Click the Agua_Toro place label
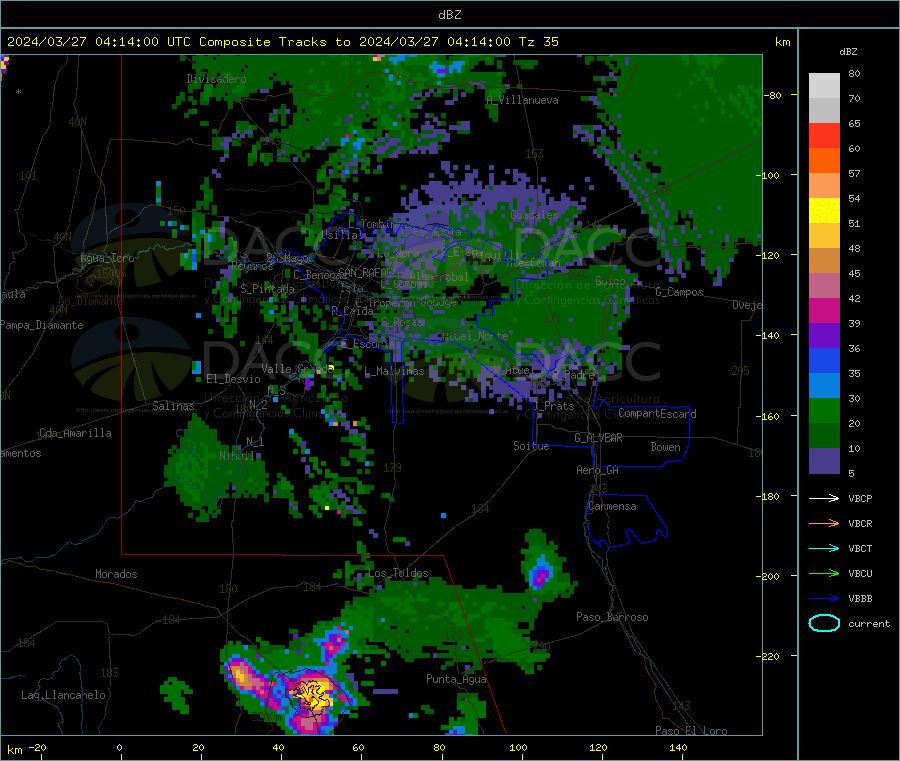Viewport: 900px width, 761px height. pyautogui.click(x=107, y=258)
